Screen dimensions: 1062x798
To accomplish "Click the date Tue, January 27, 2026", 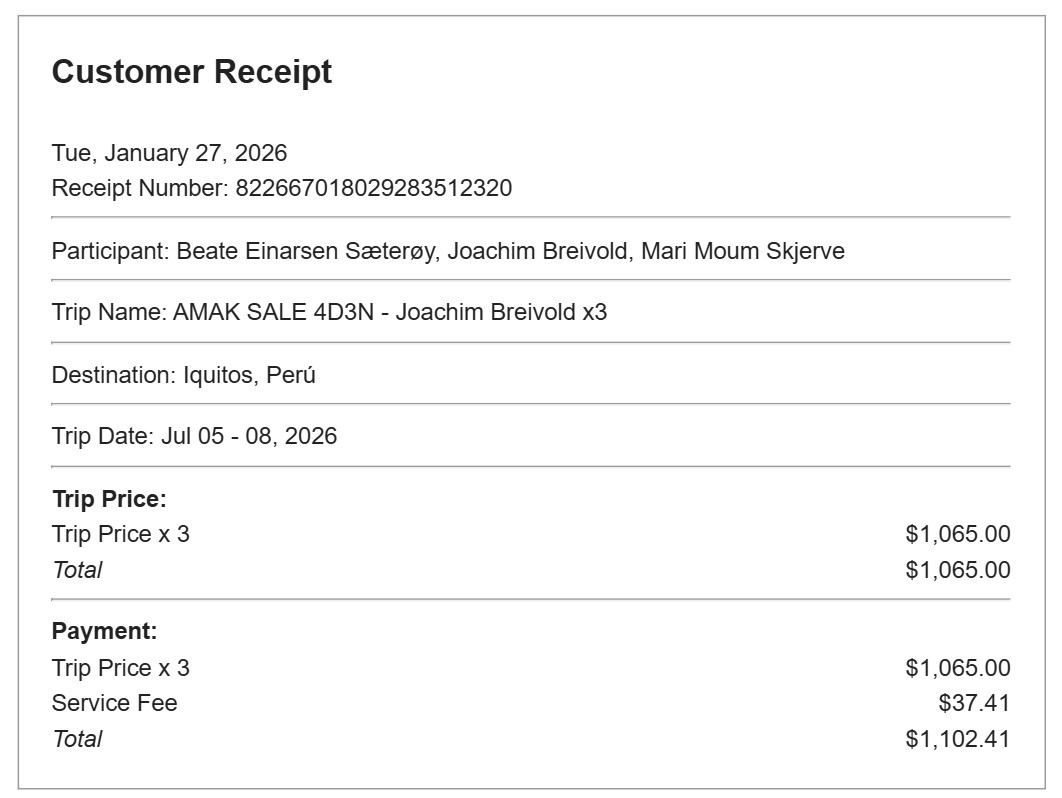I will [169, 153].
